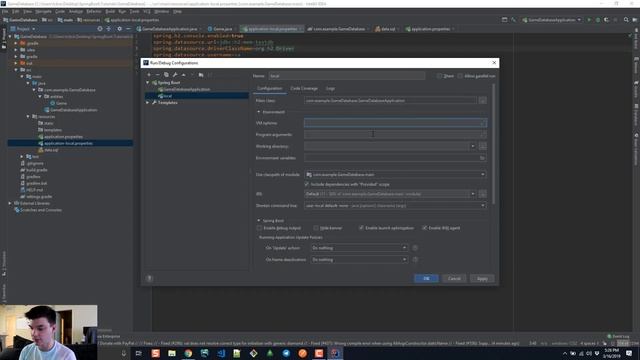This screenshot has width=640, height=360.
Task: Toggle Allow parallel run checkbox
Action: [x=460, y=76]
